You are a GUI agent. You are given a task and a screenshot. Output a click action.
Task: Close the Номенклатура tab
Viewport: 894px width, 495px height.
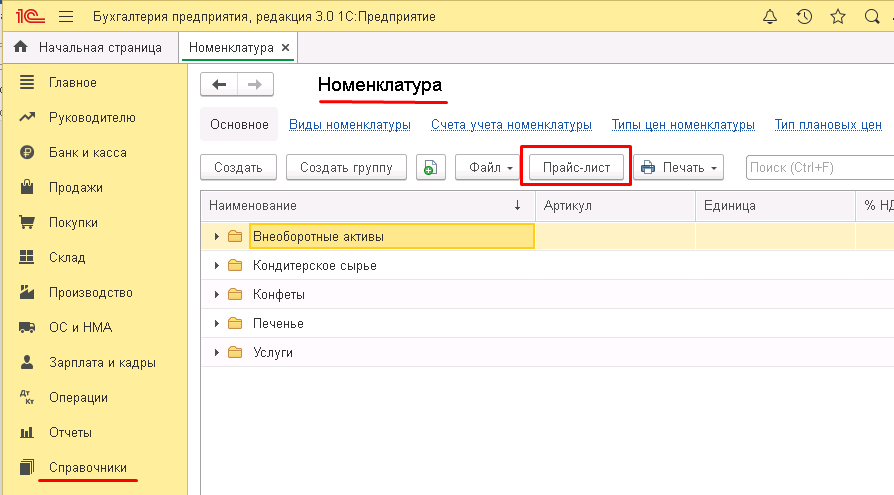pos(286,47)
